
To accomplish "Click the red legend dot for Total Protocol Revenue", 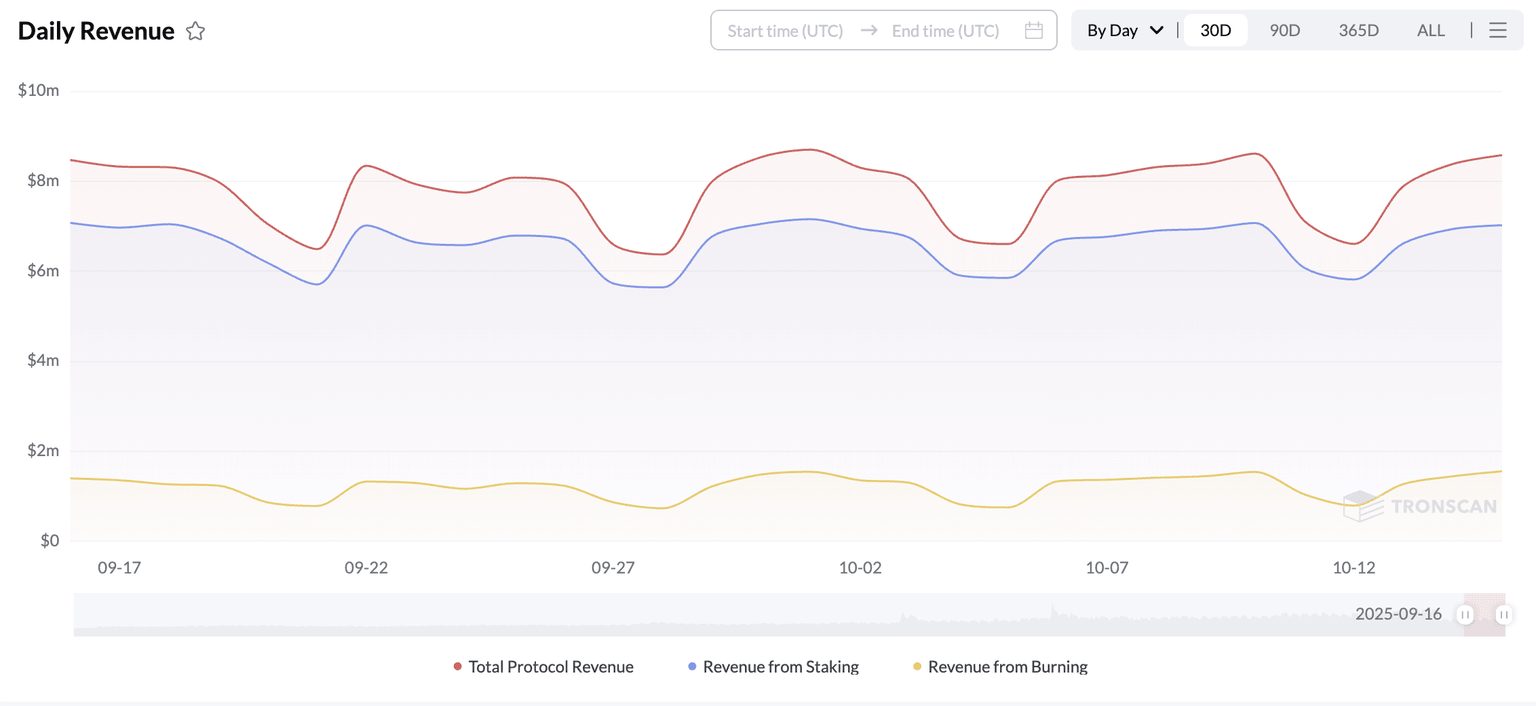I will [458, 667].
